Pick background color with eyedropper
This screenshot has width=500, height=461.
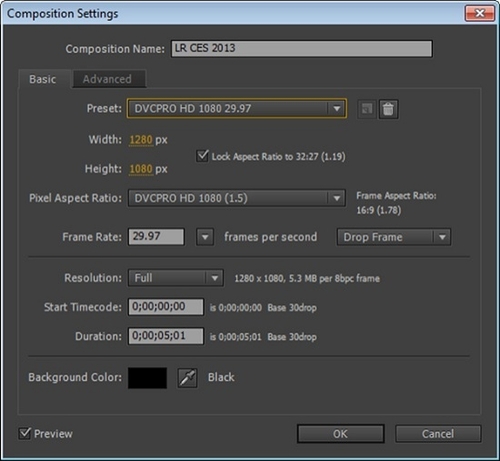[187, 378]
